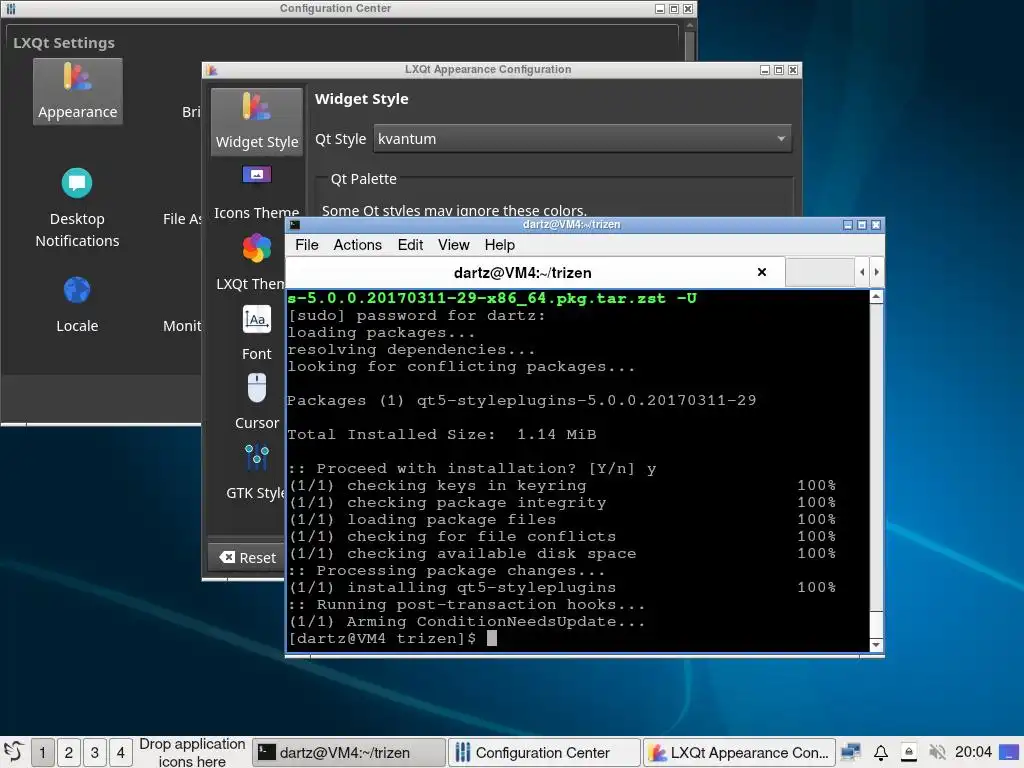Minimize the LXQt Appearance Configuration window
1024x768 pixels.
point(765,70)
